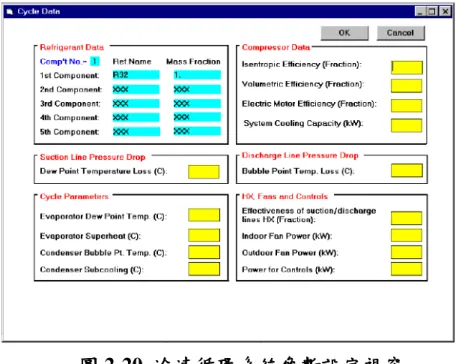Maximize the Cycle Data window
This screenshot has width=456, height=364.
(432, 12)
